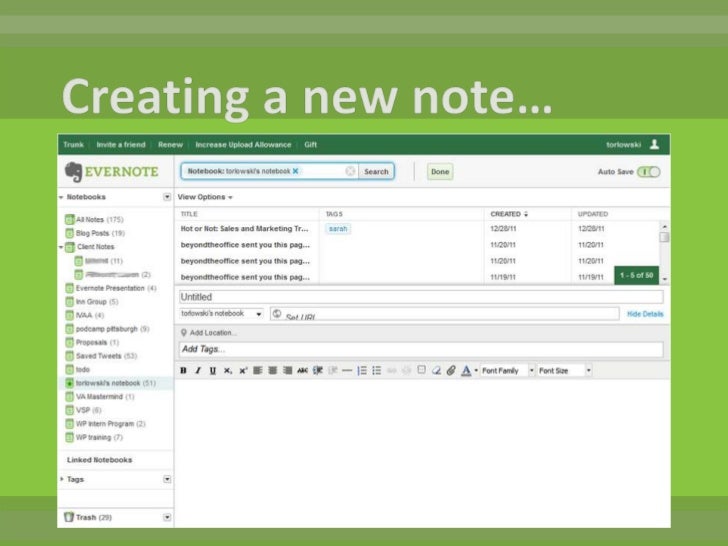
Task: Open Trash in the sidebar
Action: 88,517
